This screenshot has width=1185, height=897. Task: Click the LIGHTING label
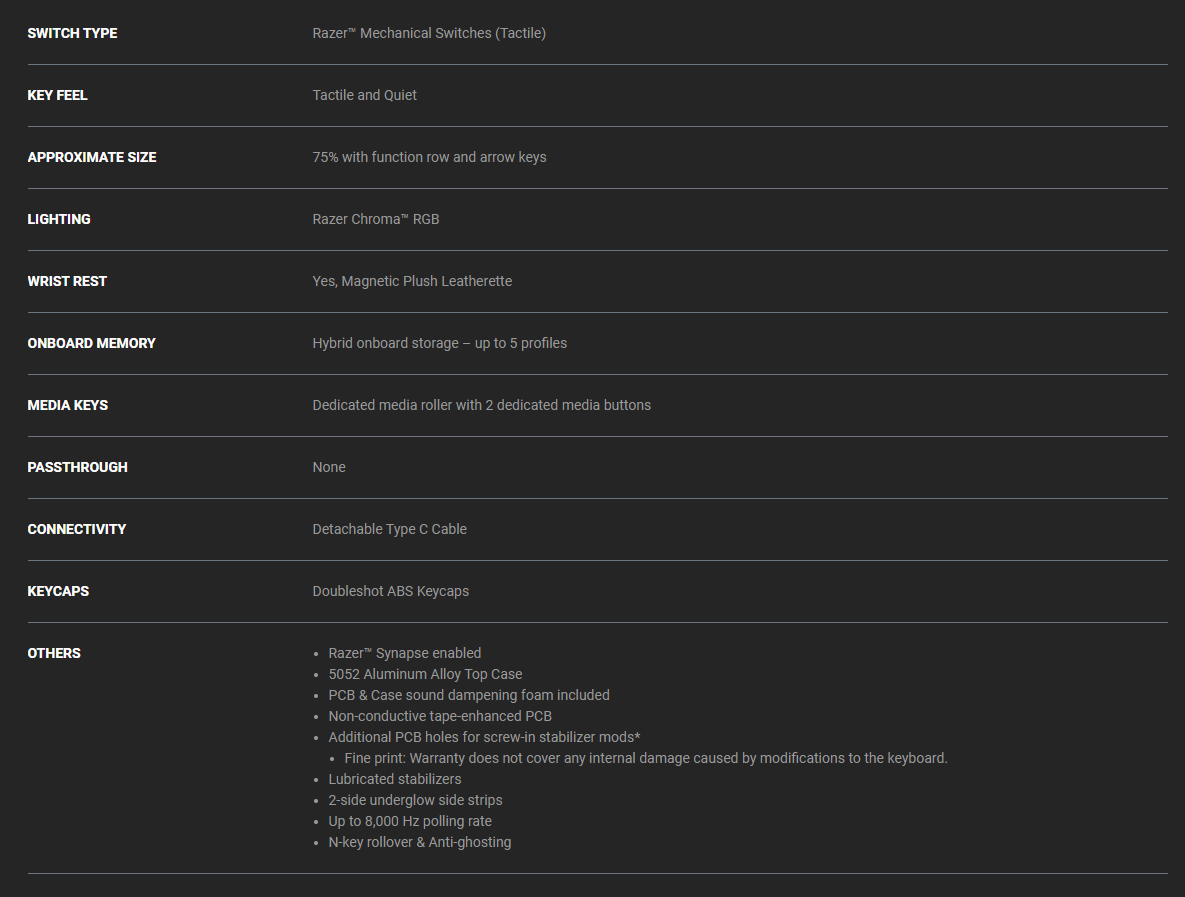pyautogui.click(x=59, y=219)
